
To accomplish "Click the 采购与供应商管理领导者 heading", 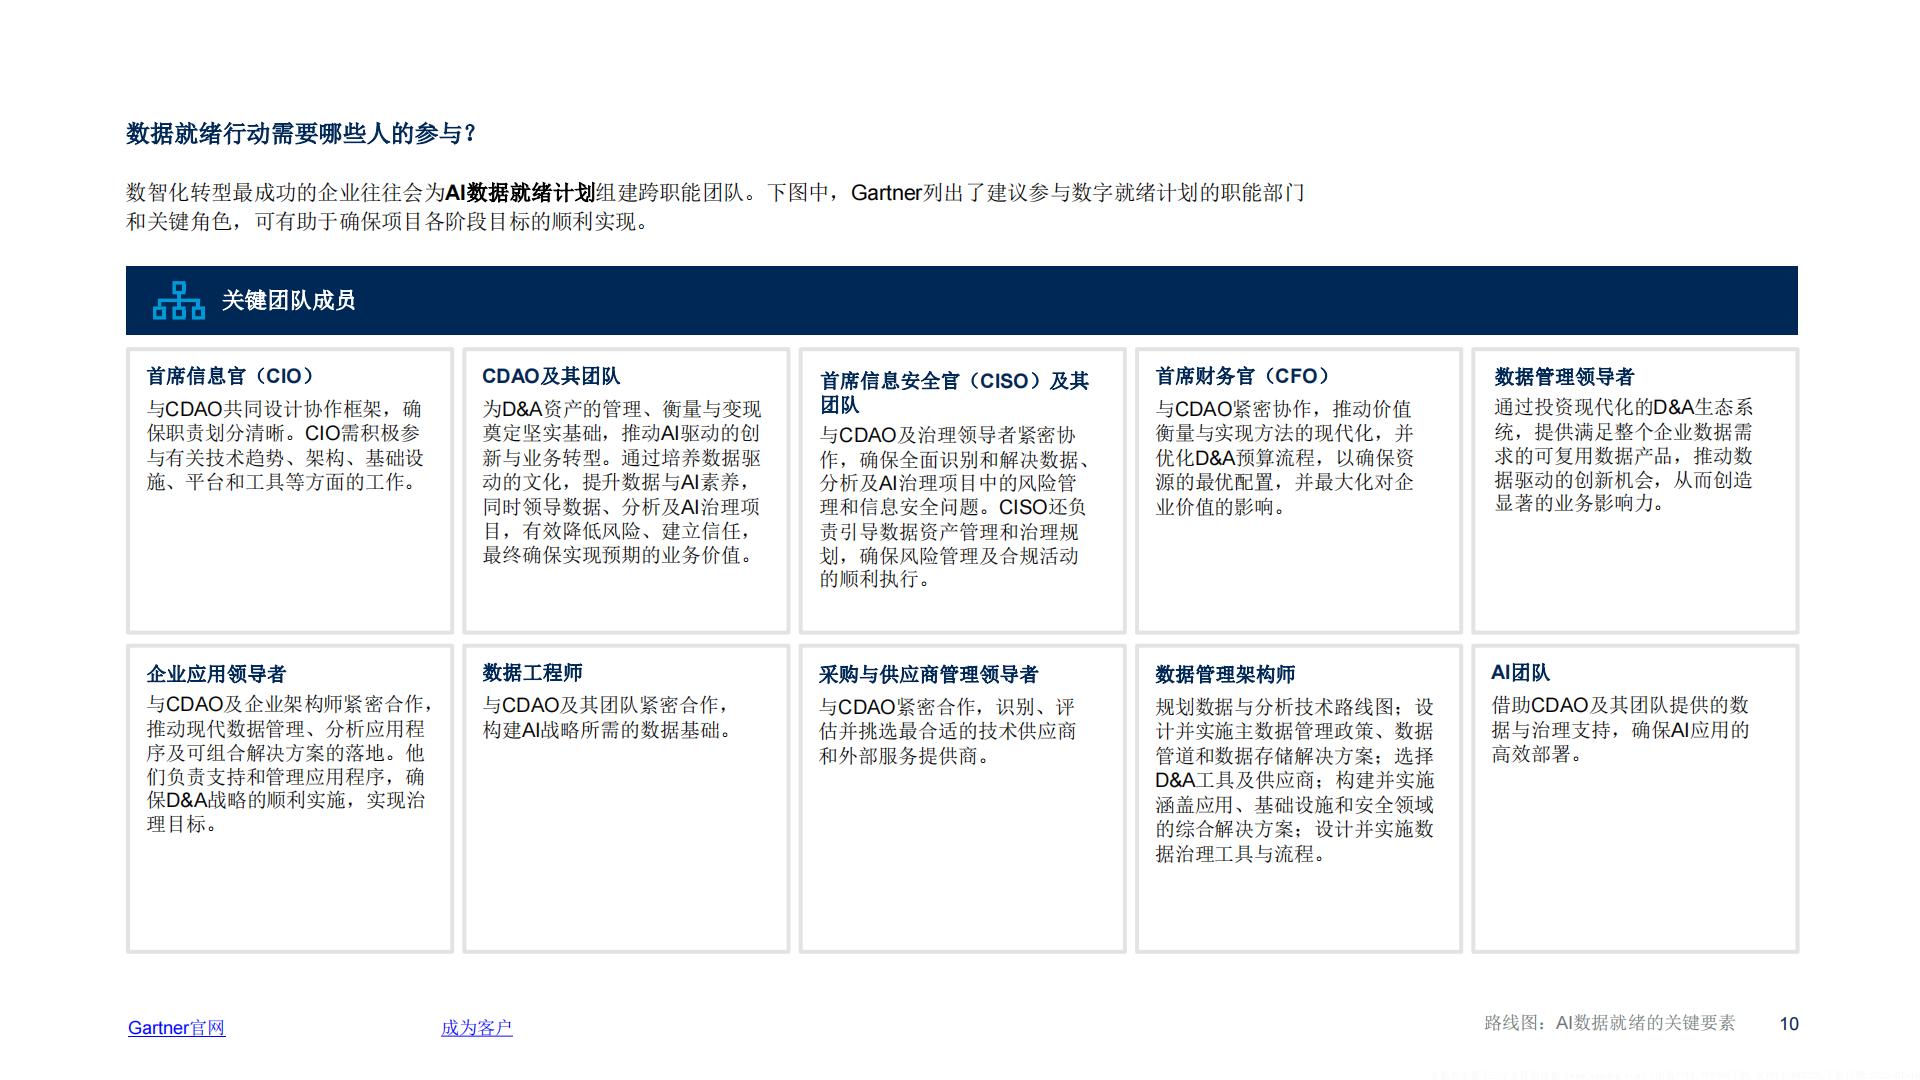I will [928, 675].
